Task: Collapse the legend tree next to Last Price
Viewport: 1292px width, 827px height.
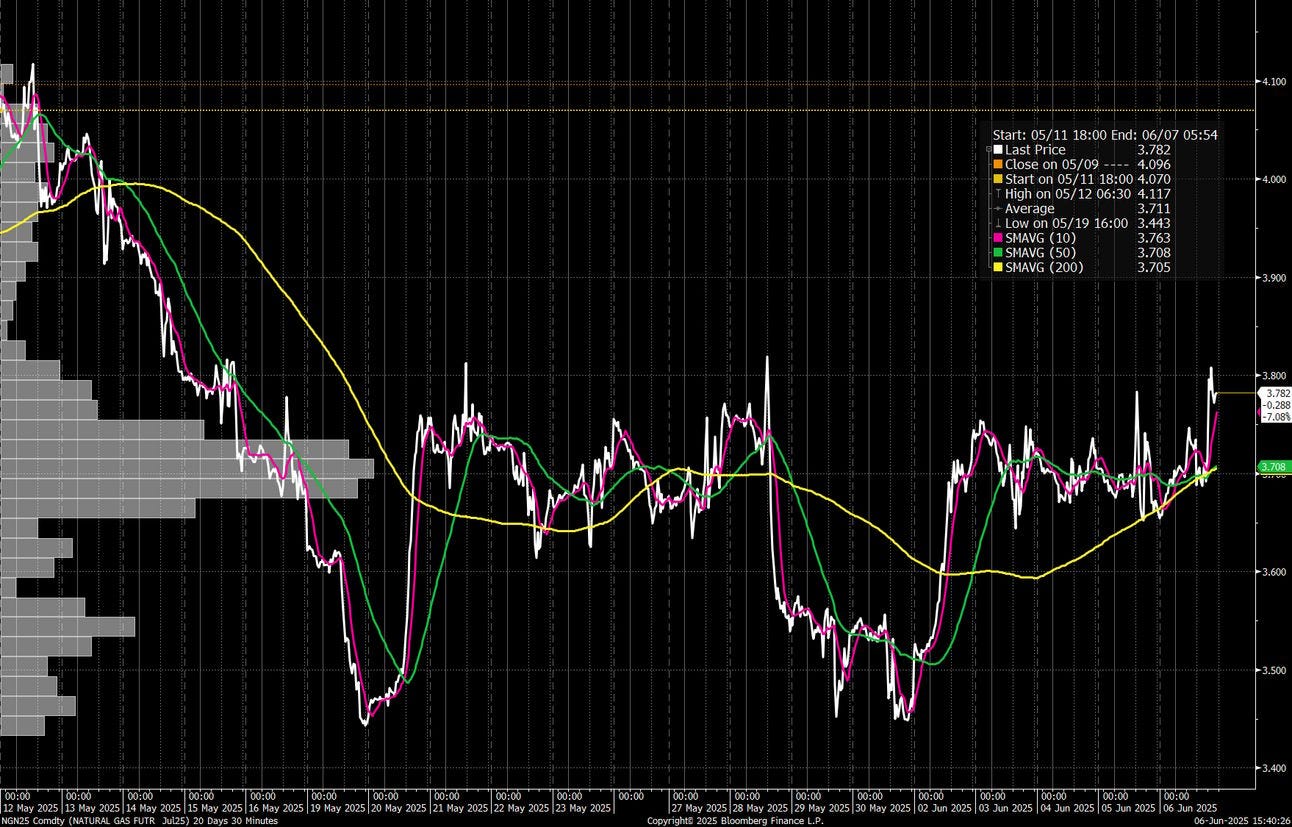Action: pos(988,149)
